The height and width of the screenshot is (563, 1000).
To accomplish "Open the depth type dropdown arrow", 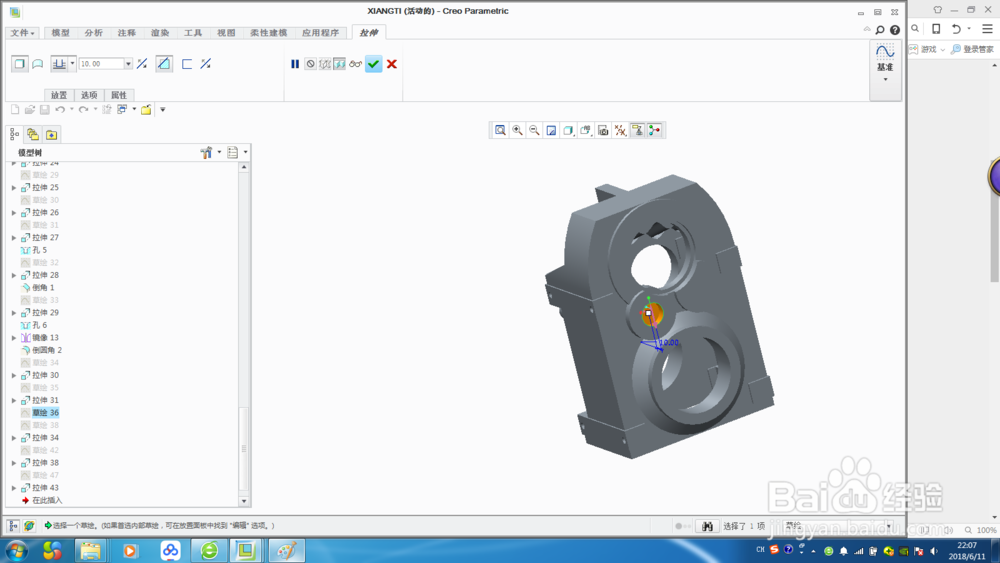I will pyautogui.click(x=73, y=64).
